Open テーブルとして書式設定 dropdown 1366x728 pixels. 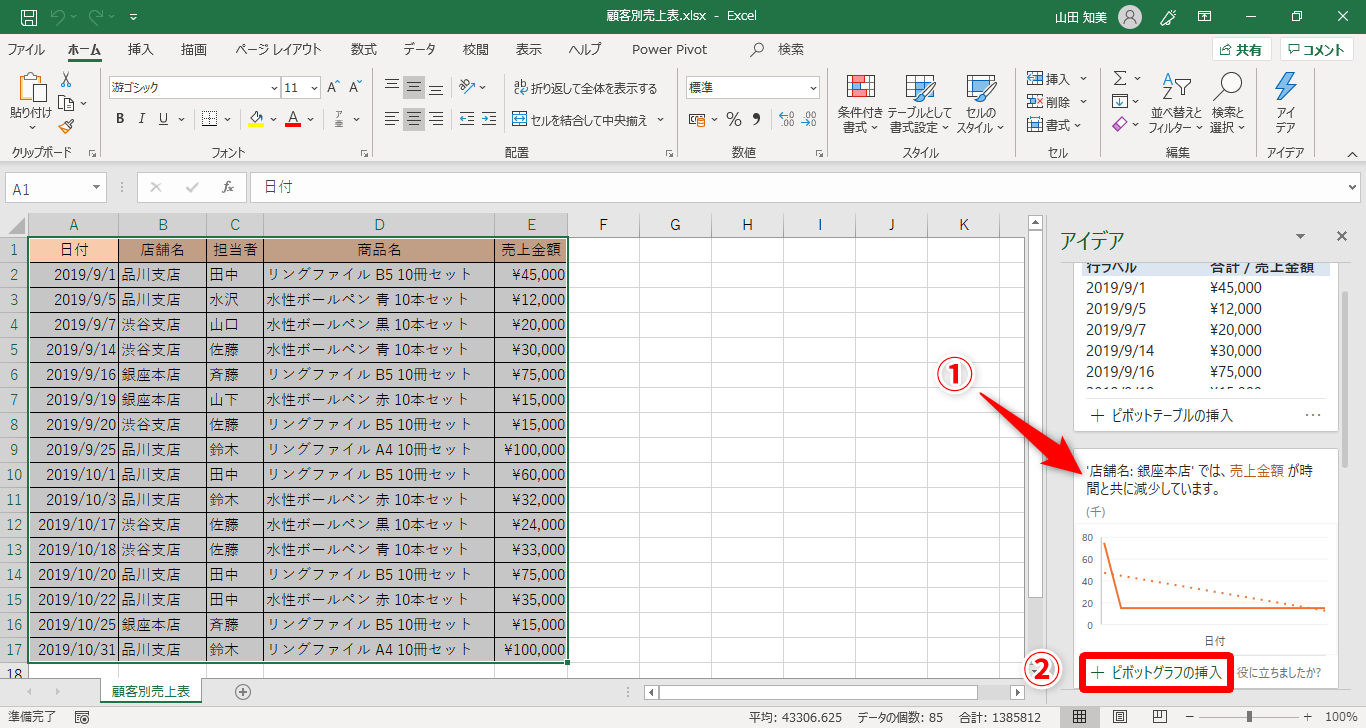click(920, 103)
